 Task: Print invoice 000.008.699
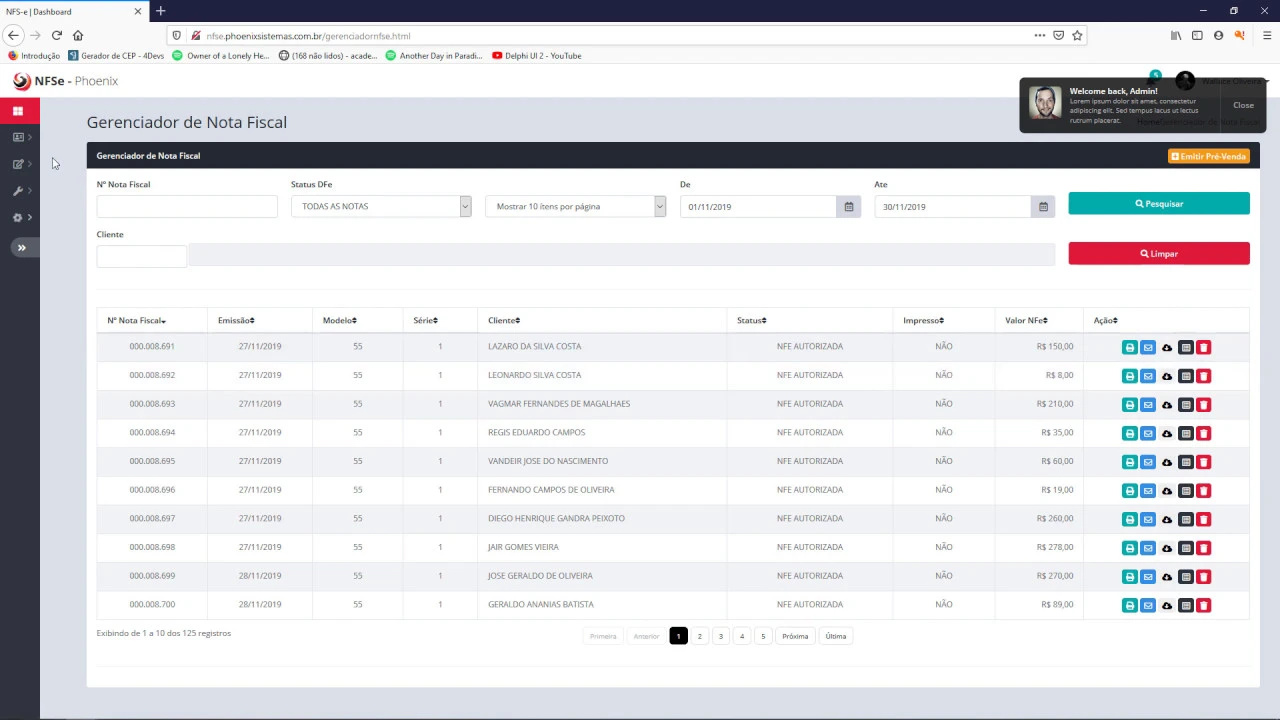[1129, 577]
